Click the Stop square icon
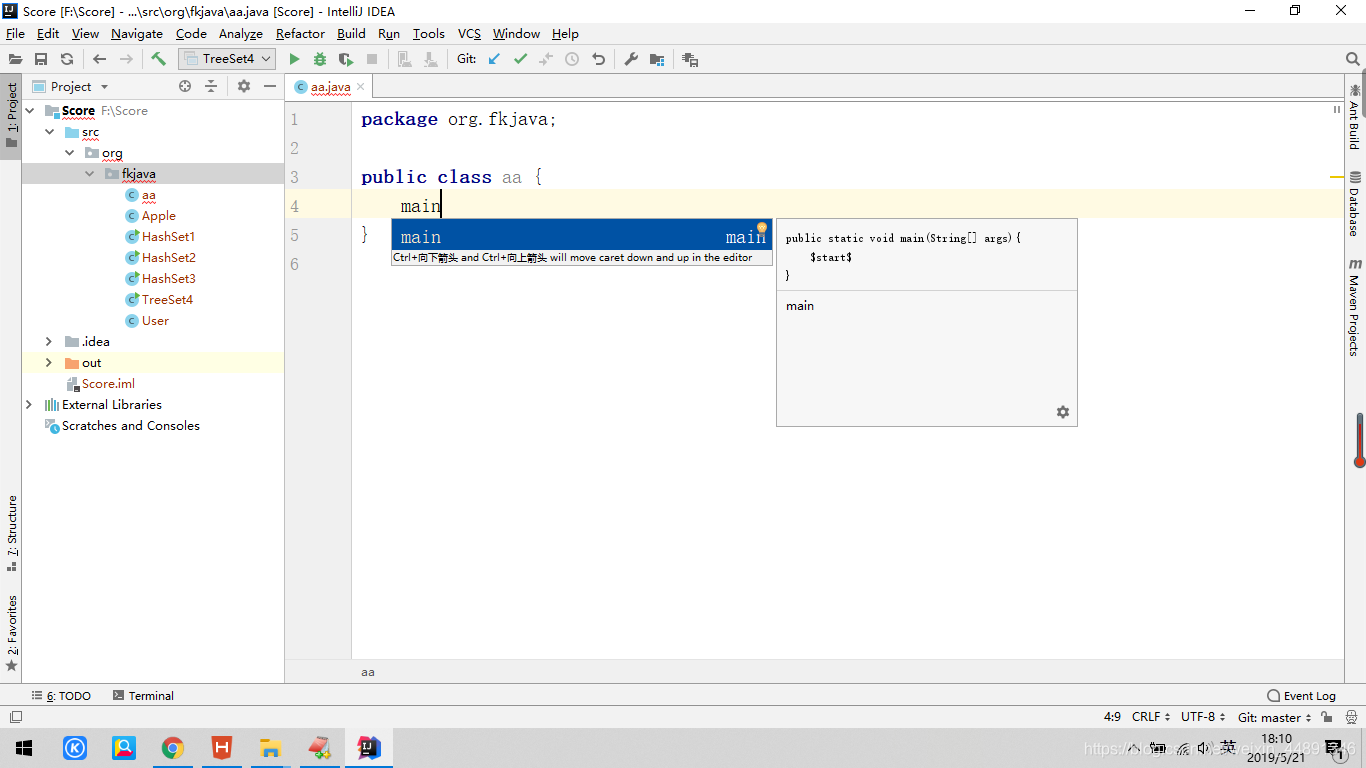 coord(372,59)
